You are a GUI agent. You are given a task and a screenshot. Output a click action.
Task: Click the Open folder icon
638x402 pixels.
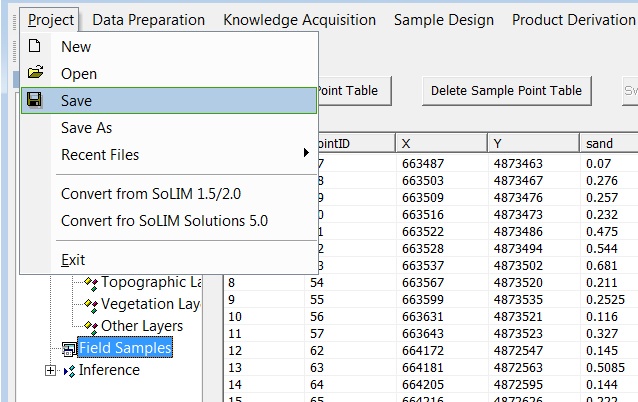(35, 72)
